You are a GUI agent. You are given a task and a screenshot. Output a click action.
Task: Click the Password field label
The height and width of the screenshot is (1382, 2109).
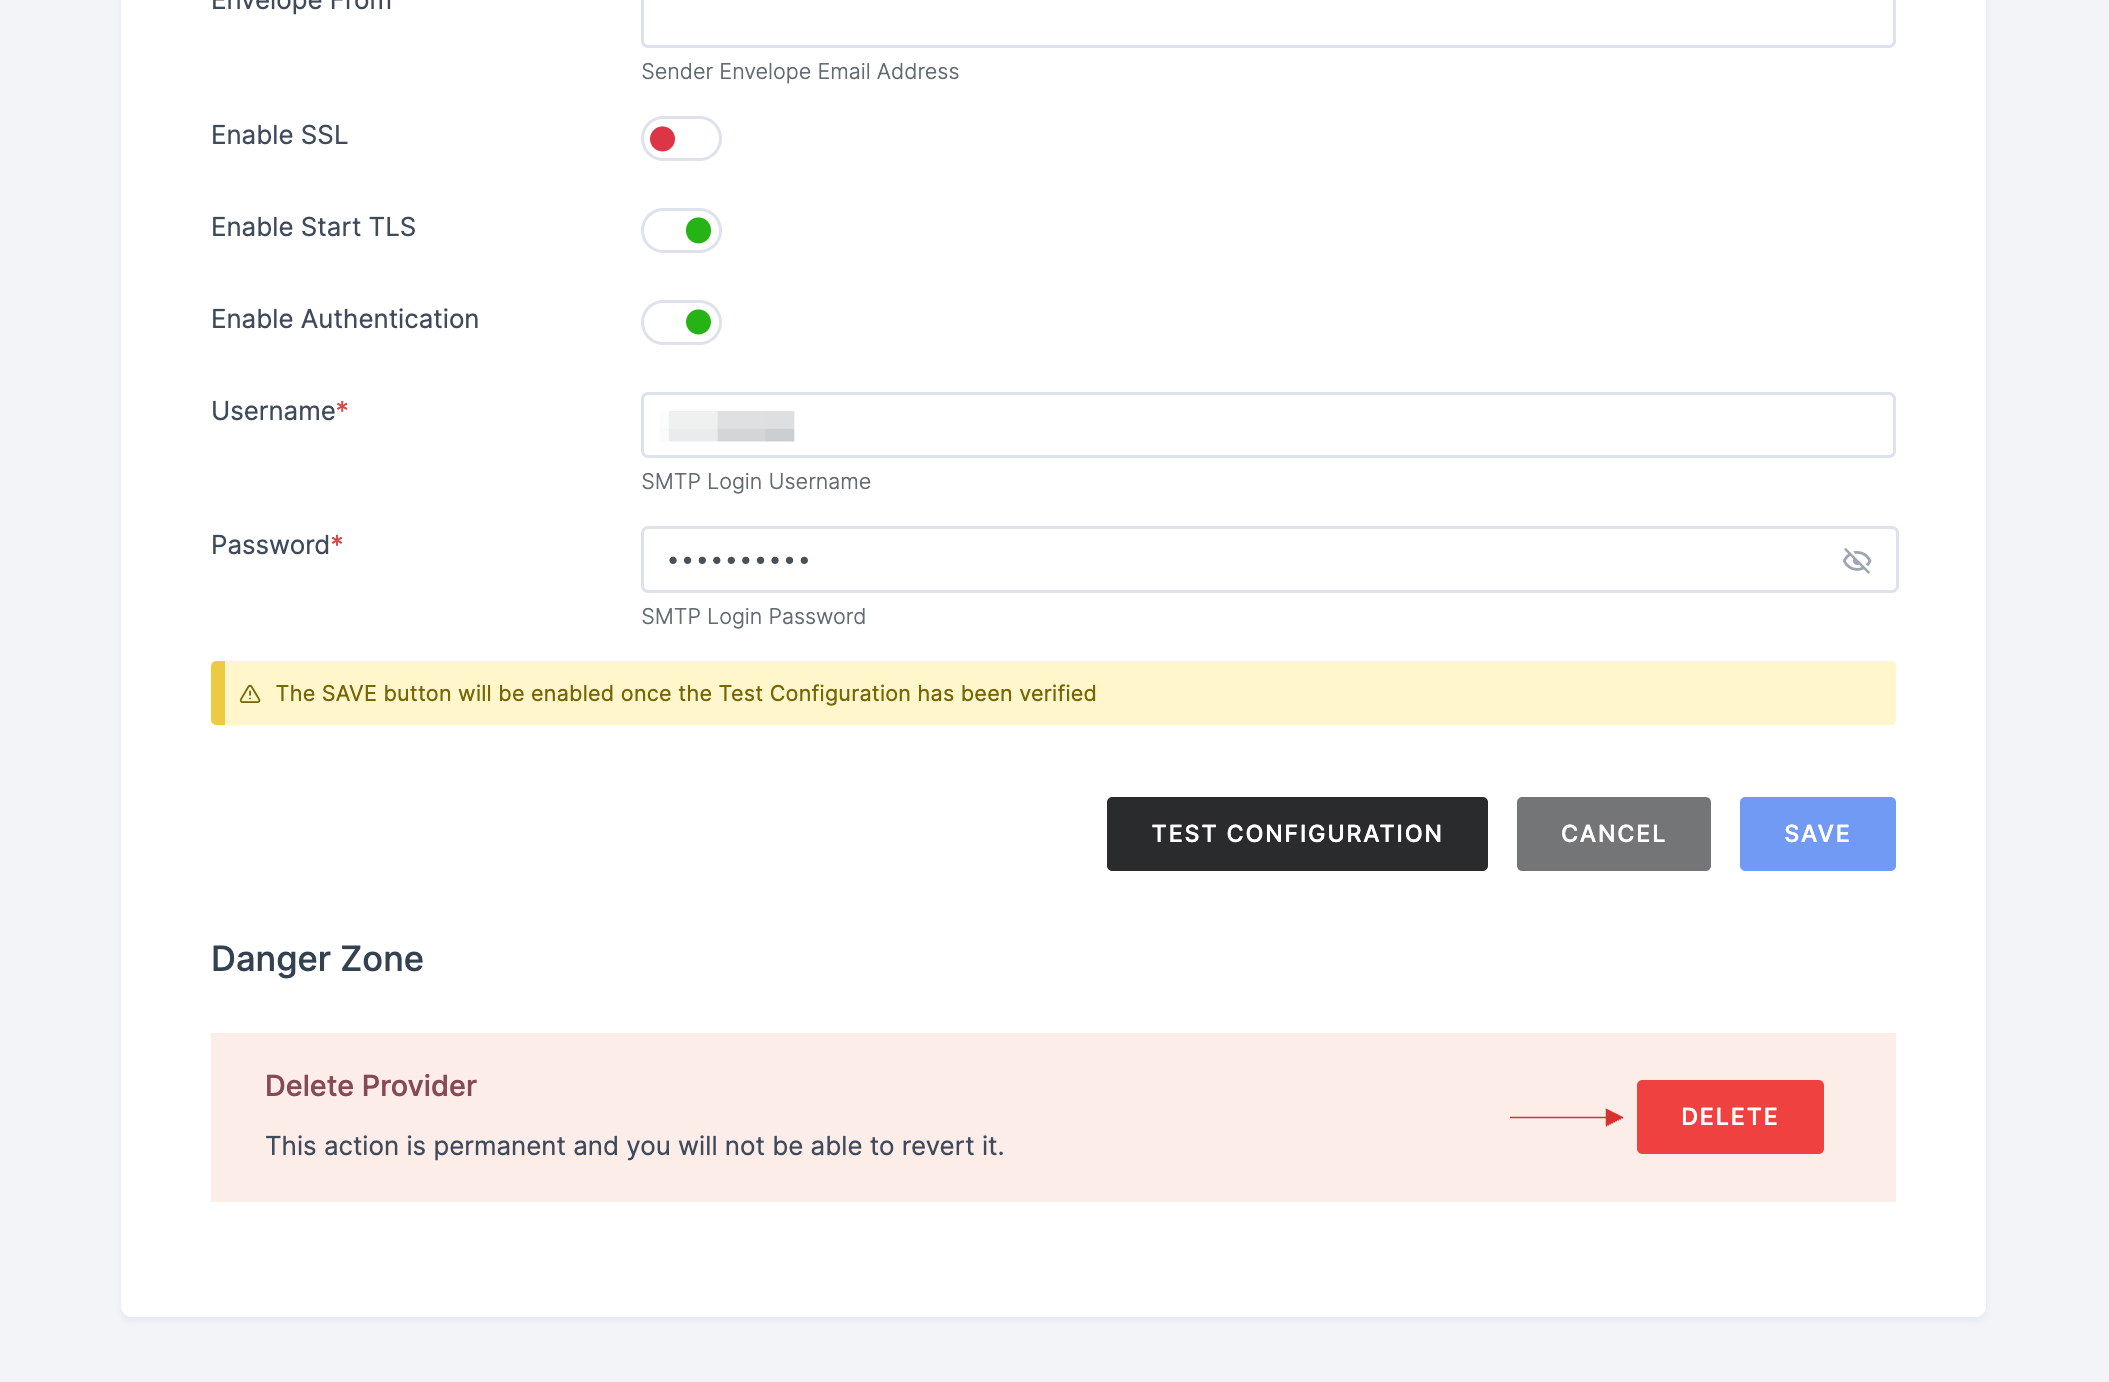point(277,545)
